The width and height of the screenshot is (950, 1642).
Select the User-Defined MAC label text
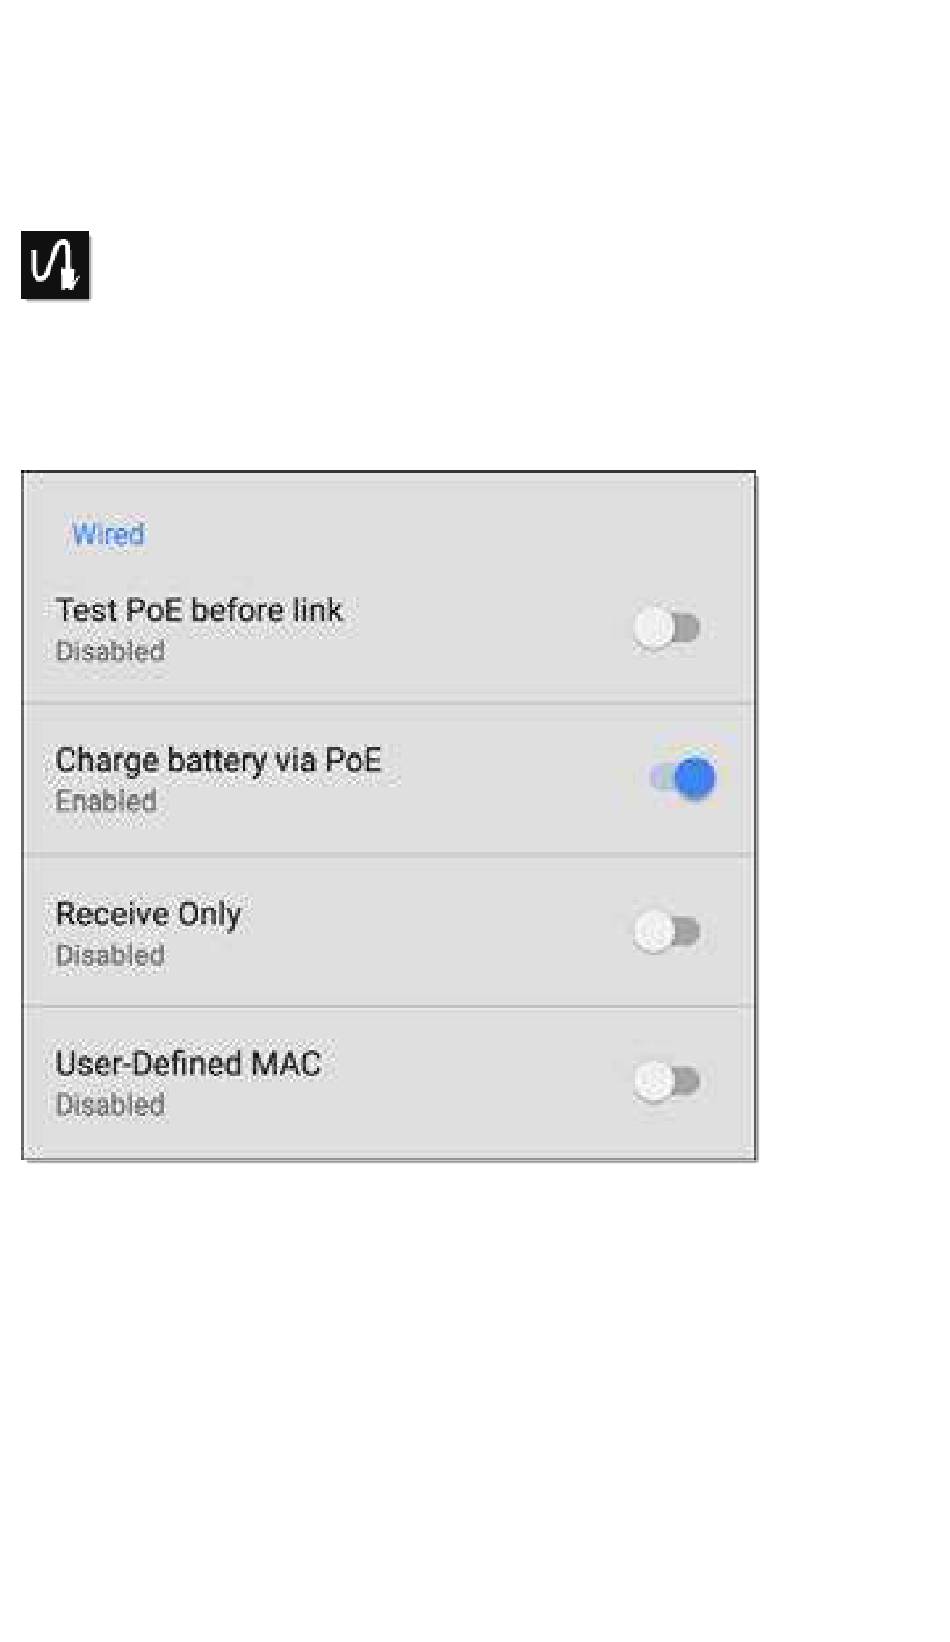(x=188, y=1063)
